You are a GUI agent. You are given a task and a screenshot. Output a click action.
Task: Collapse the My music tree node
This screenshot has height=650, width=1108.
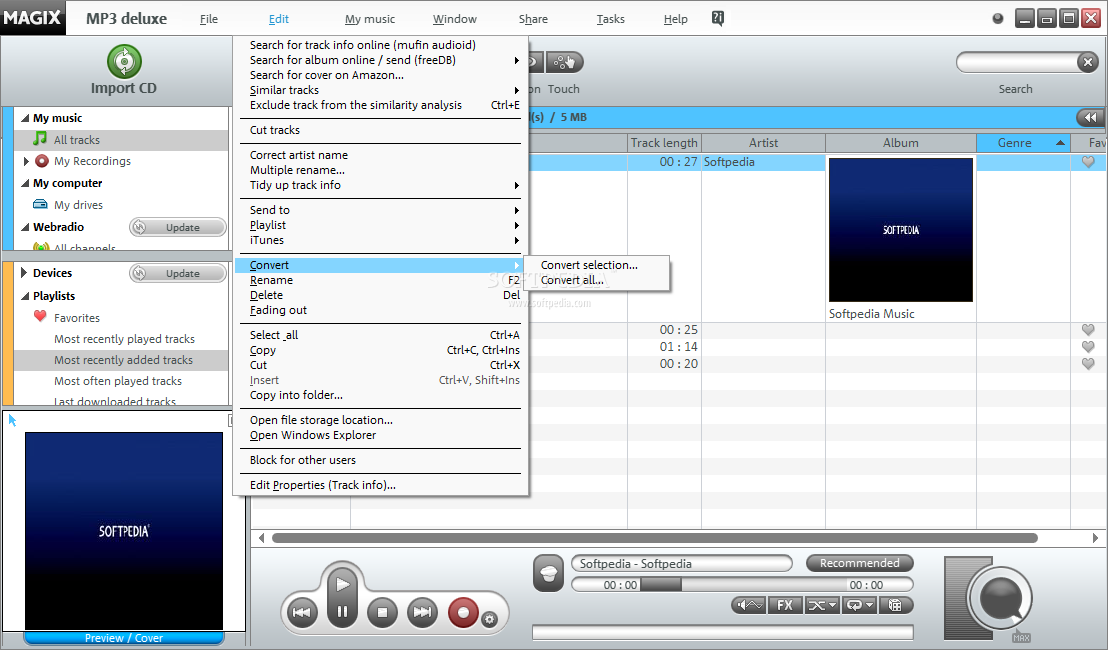tap(25, 118)
